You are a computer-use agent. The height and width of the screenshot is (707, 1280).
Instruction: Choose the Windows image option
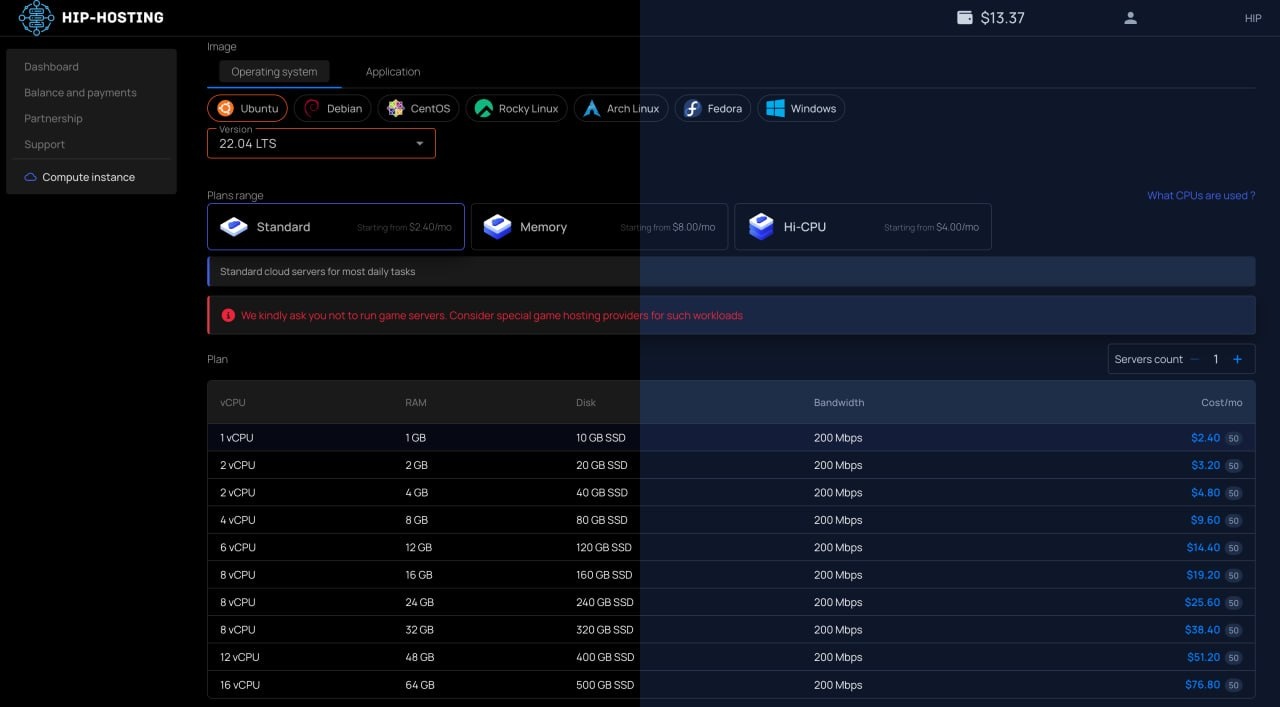coord(800,109)
